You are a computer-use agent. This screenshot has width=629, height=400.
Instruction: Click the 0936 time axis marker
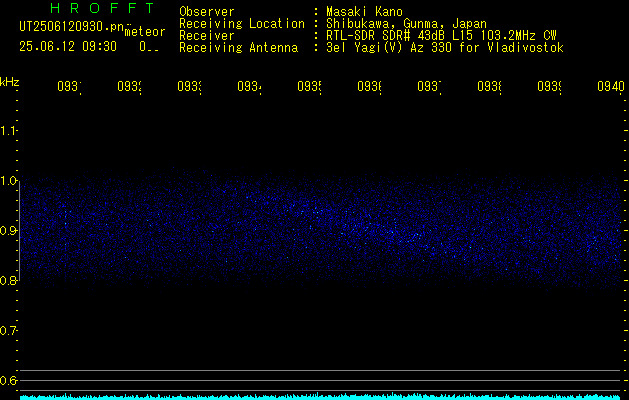pyautogui.click(x=369, y=87)
